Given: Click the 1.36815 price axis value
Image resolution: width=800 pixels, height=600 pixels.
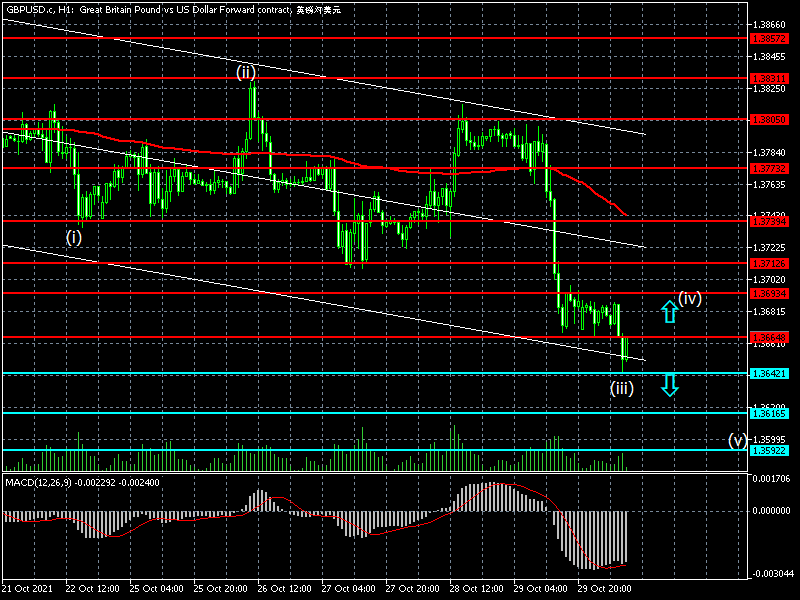Looking at the screenshot, I should coord(769,312).
